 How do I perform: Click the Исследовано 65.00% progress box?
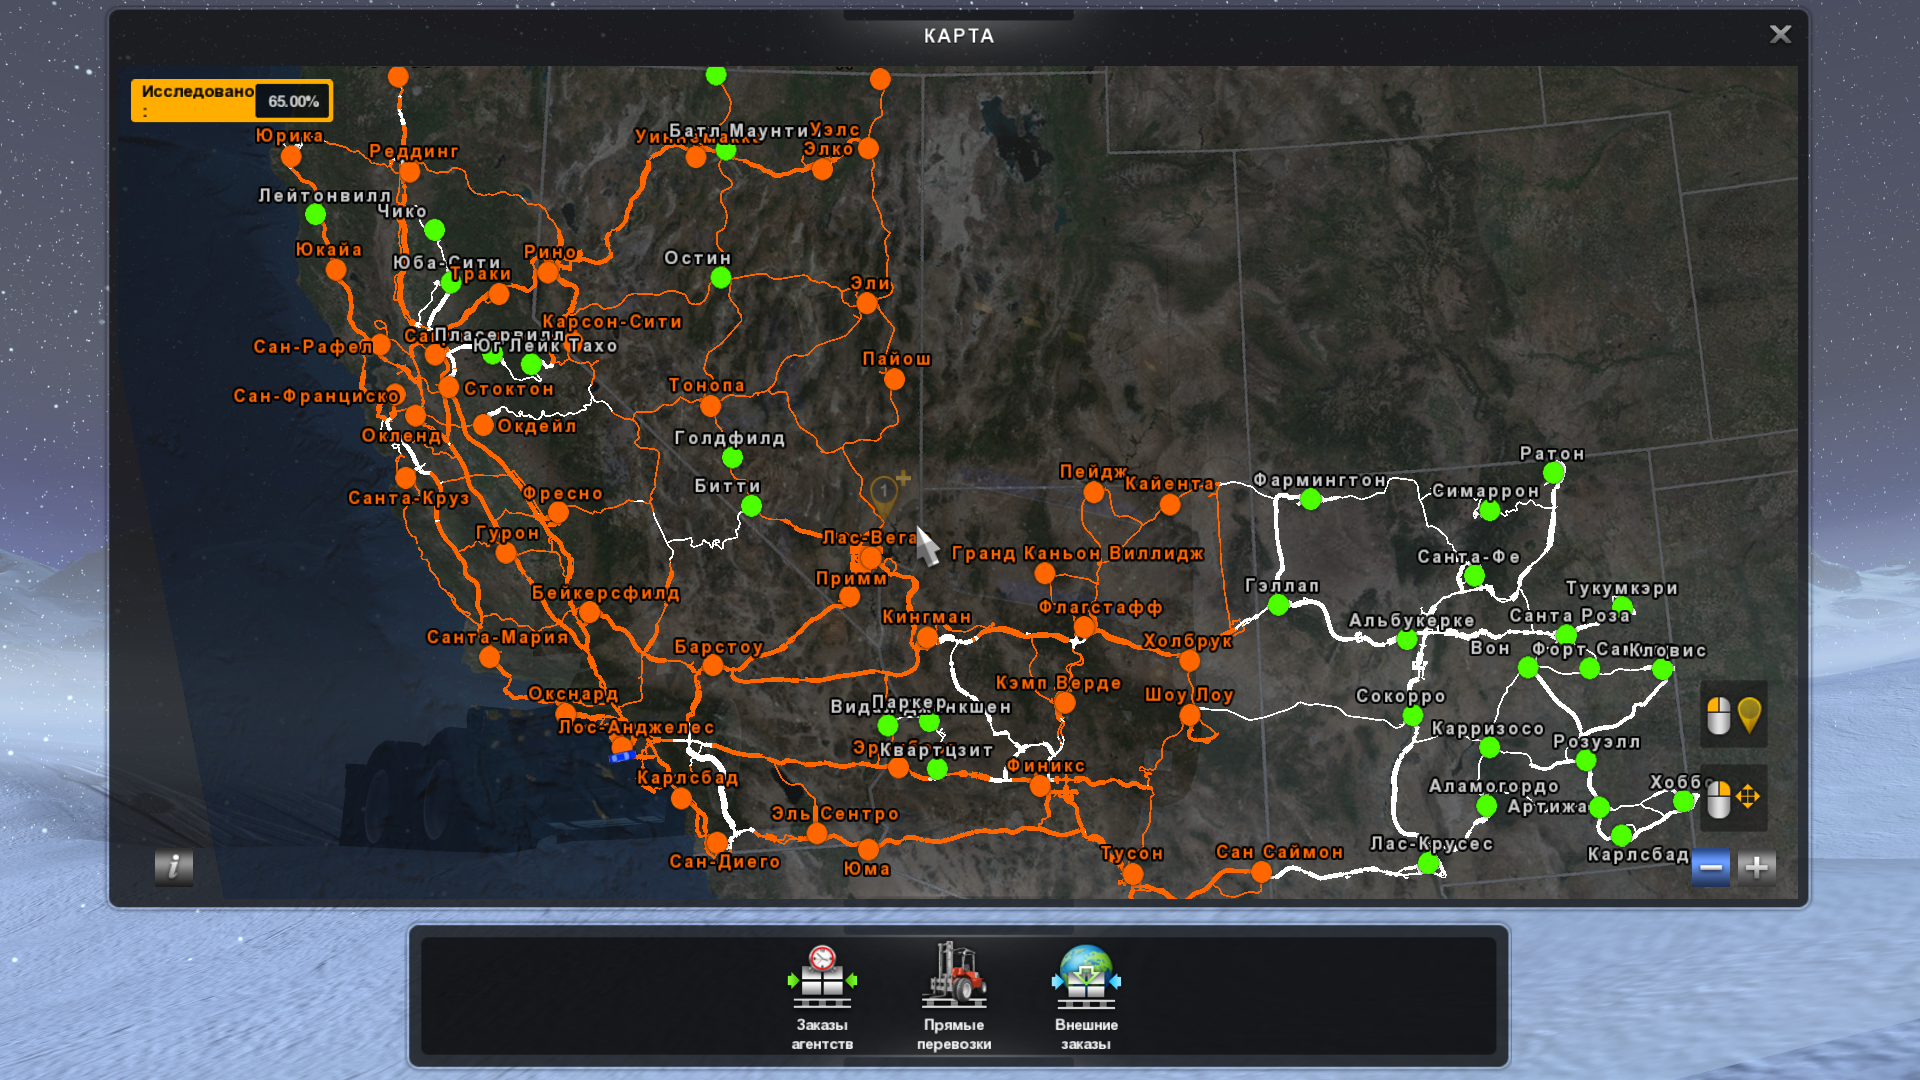[231, 101]
